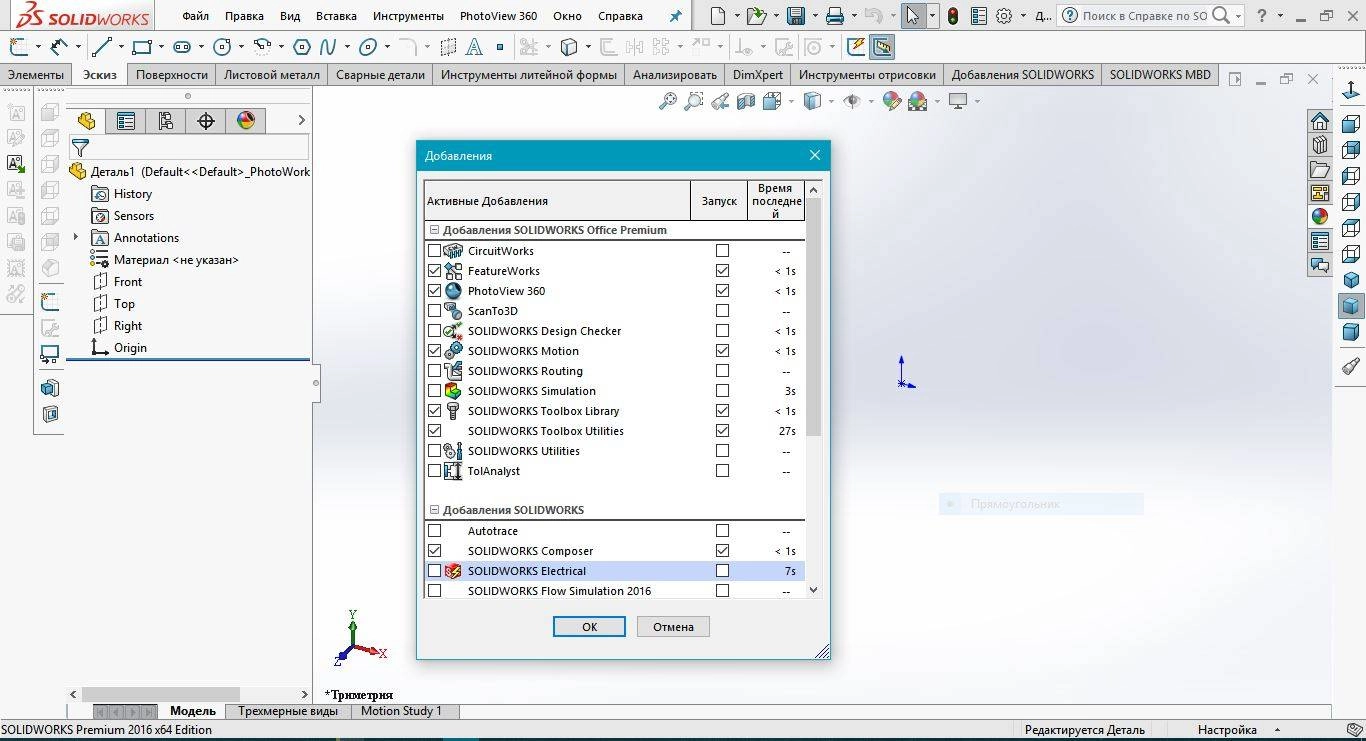Select the sketch Text tool
Image resolution: width=1366 pixels, height=741 pixels.
click(474, 47)
